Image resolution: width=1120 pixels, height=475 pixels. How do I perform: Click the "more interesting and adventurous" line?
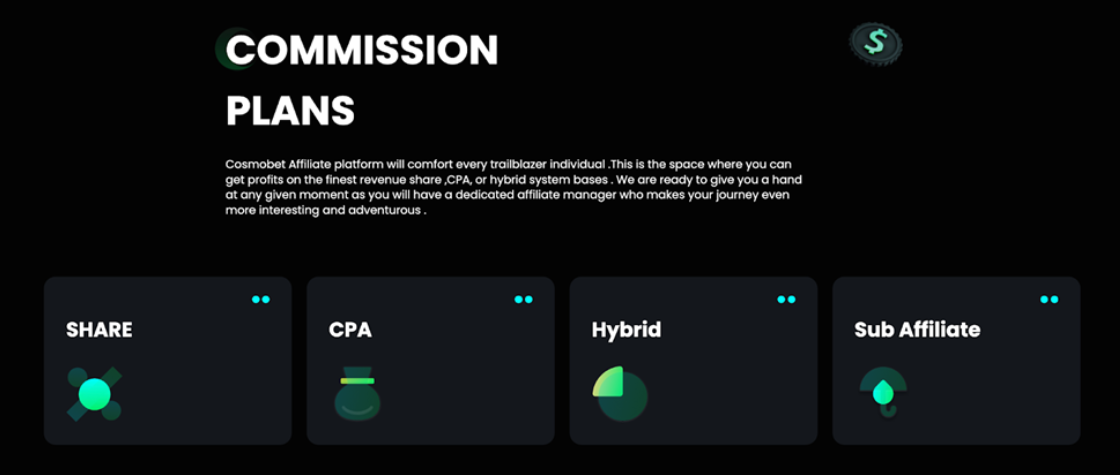[x=326, y=211]
